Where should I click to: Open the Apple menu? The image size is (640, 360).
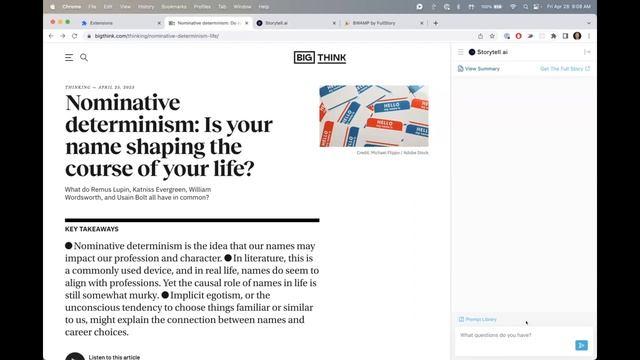tap(53, 7)
